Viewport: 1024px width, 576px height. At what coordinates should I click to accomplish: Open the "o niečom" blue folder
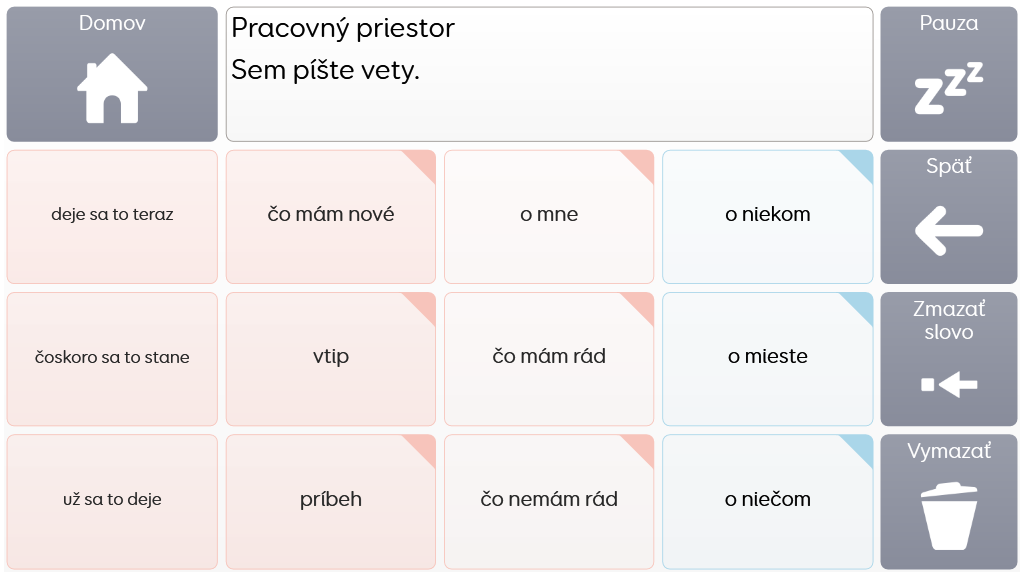pyautogui.click(x=768, y=500)
